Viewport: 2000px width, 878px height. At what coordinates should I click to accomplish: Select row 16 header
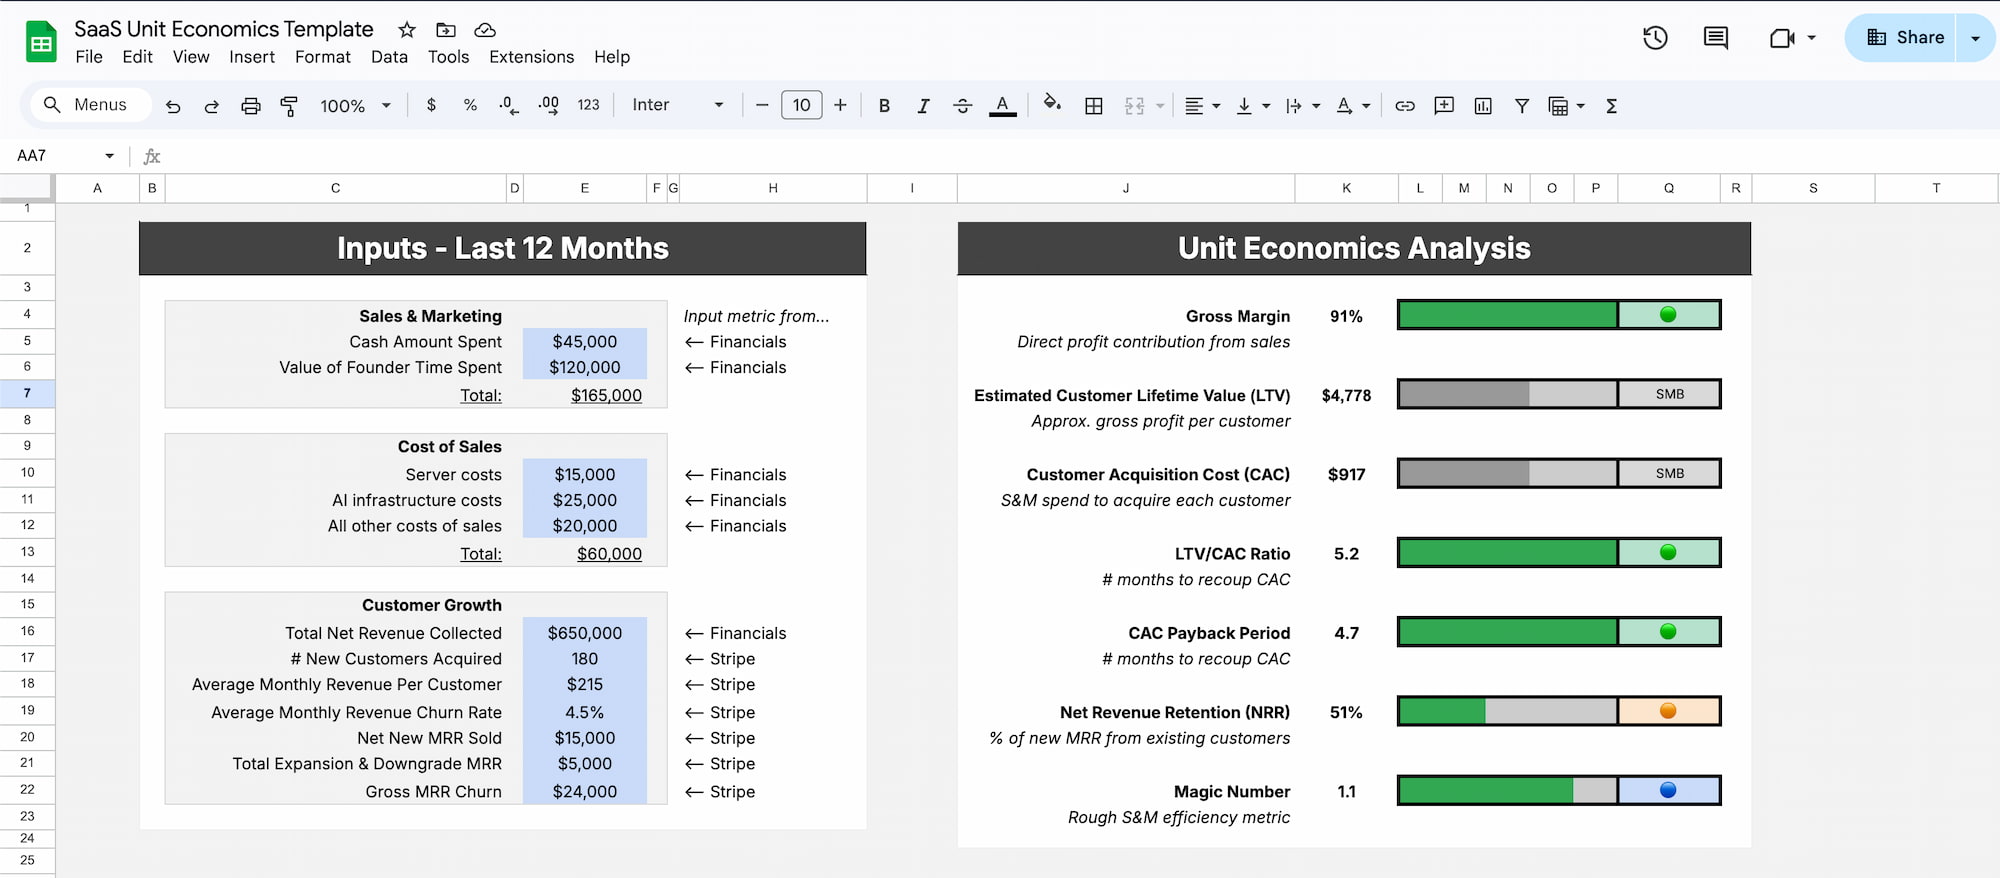tap(27, 631)
